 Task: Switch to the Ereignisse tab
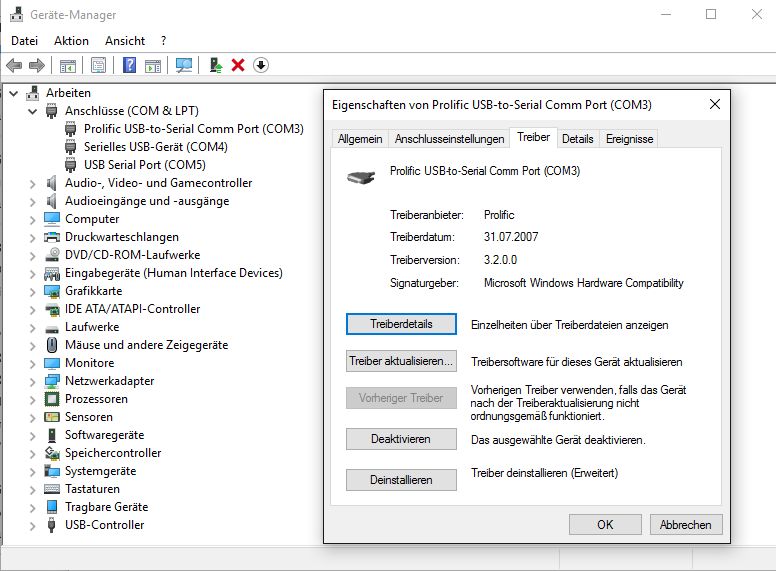tap(630, 139)
